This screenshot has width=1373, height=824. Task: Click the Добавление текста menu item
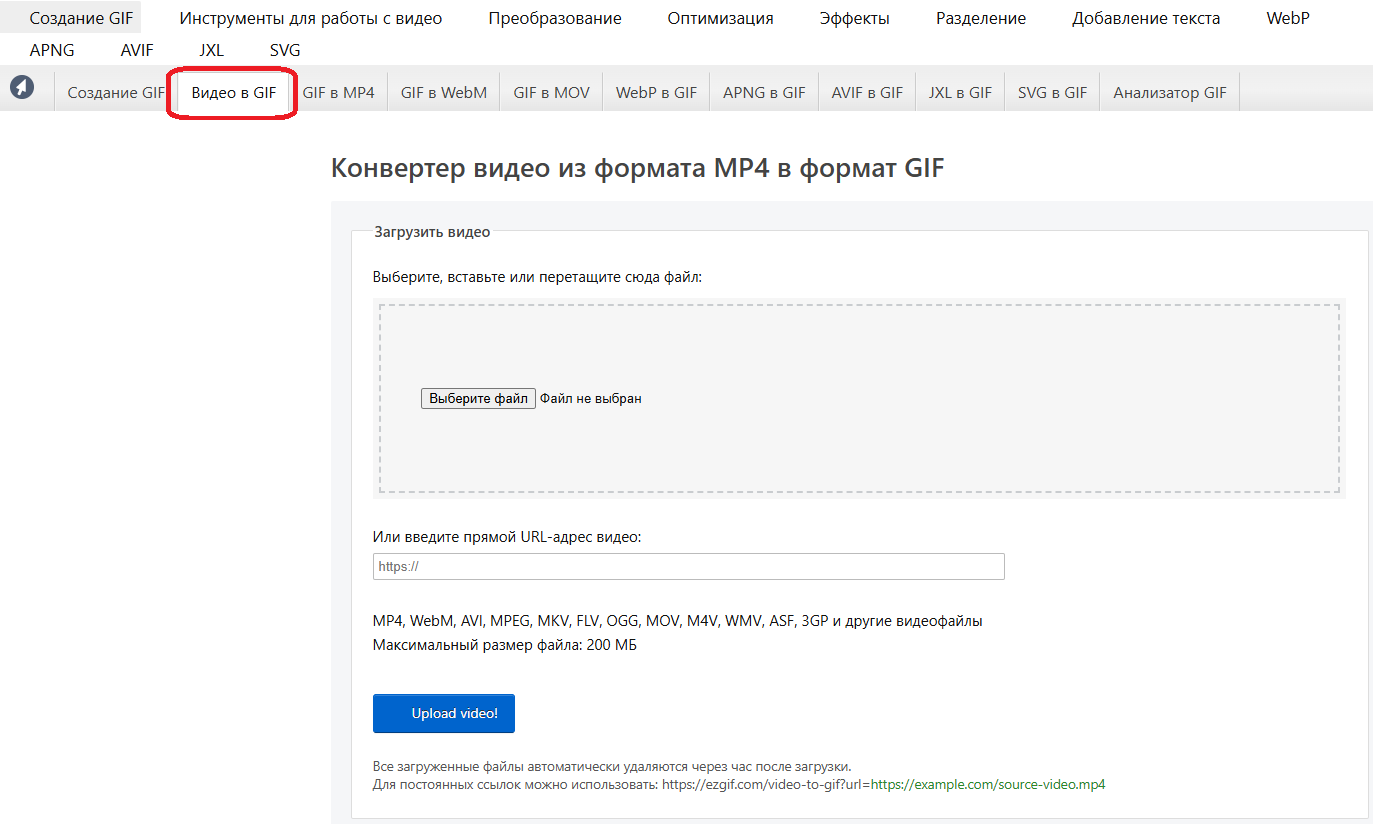click(x=1145, y=18)
